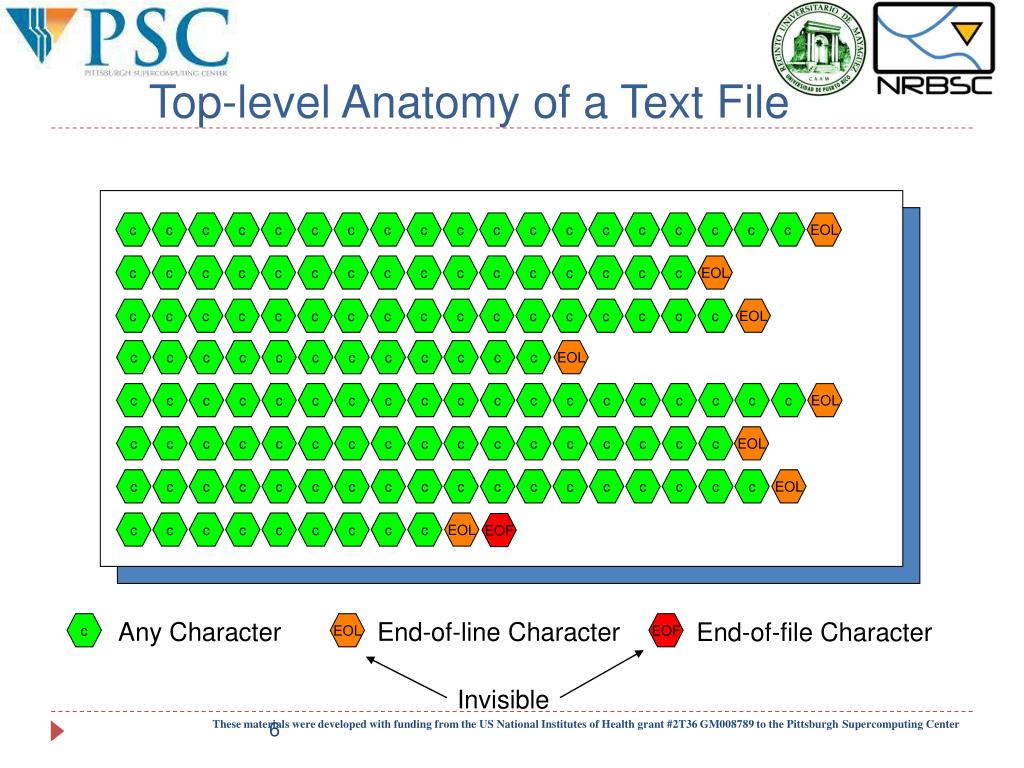Click the red EOF legend hexagon
The width and height of the screenshot is (1024, 768).
(666, 631)
